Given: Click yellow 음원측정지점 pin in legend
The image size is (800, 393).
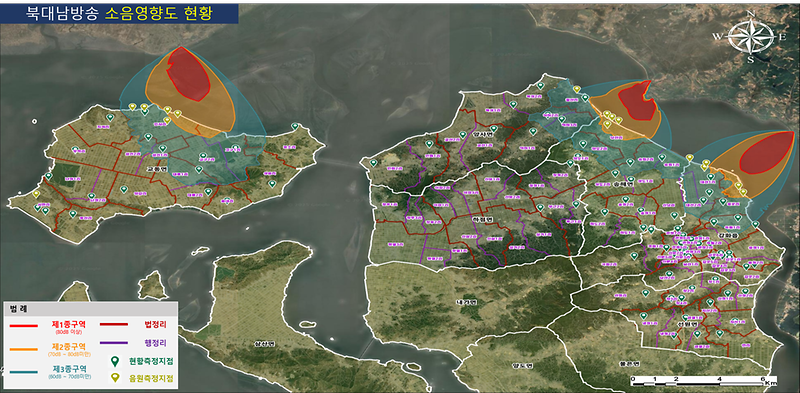Looking at the screenshot, I should [116, 378].
